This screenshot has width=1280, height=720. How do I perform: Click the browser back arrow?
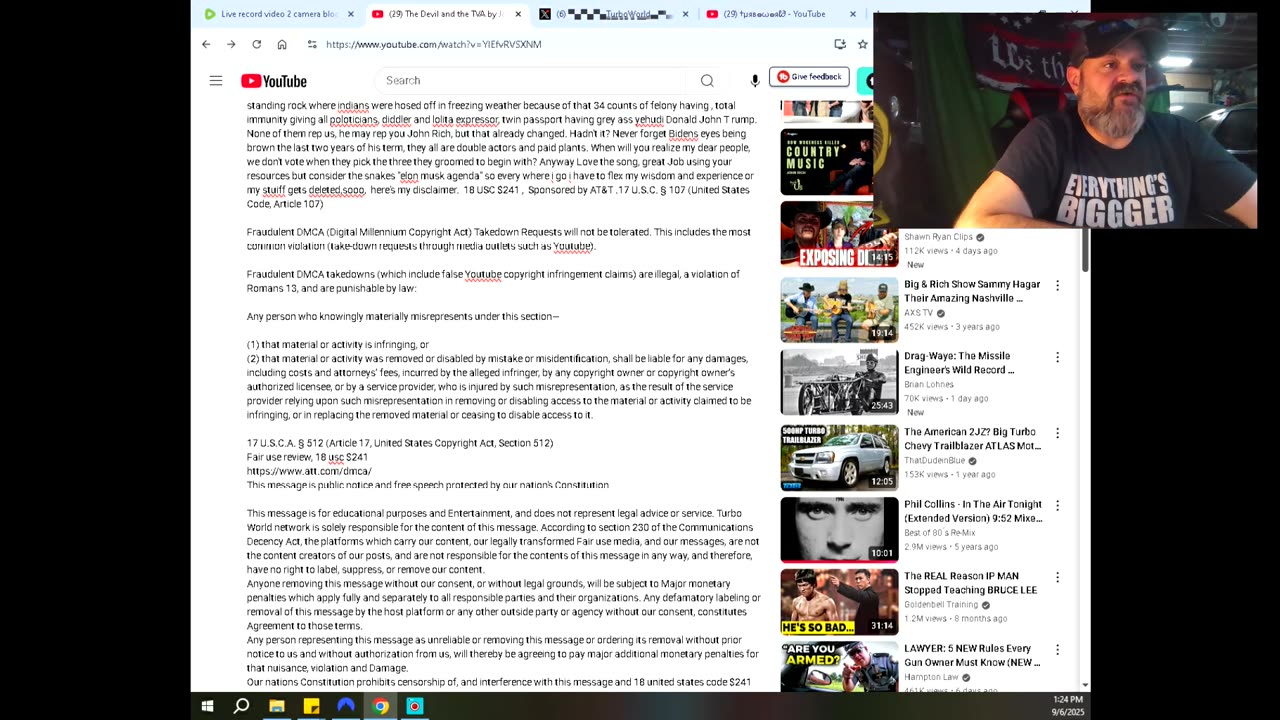point(206,44)
